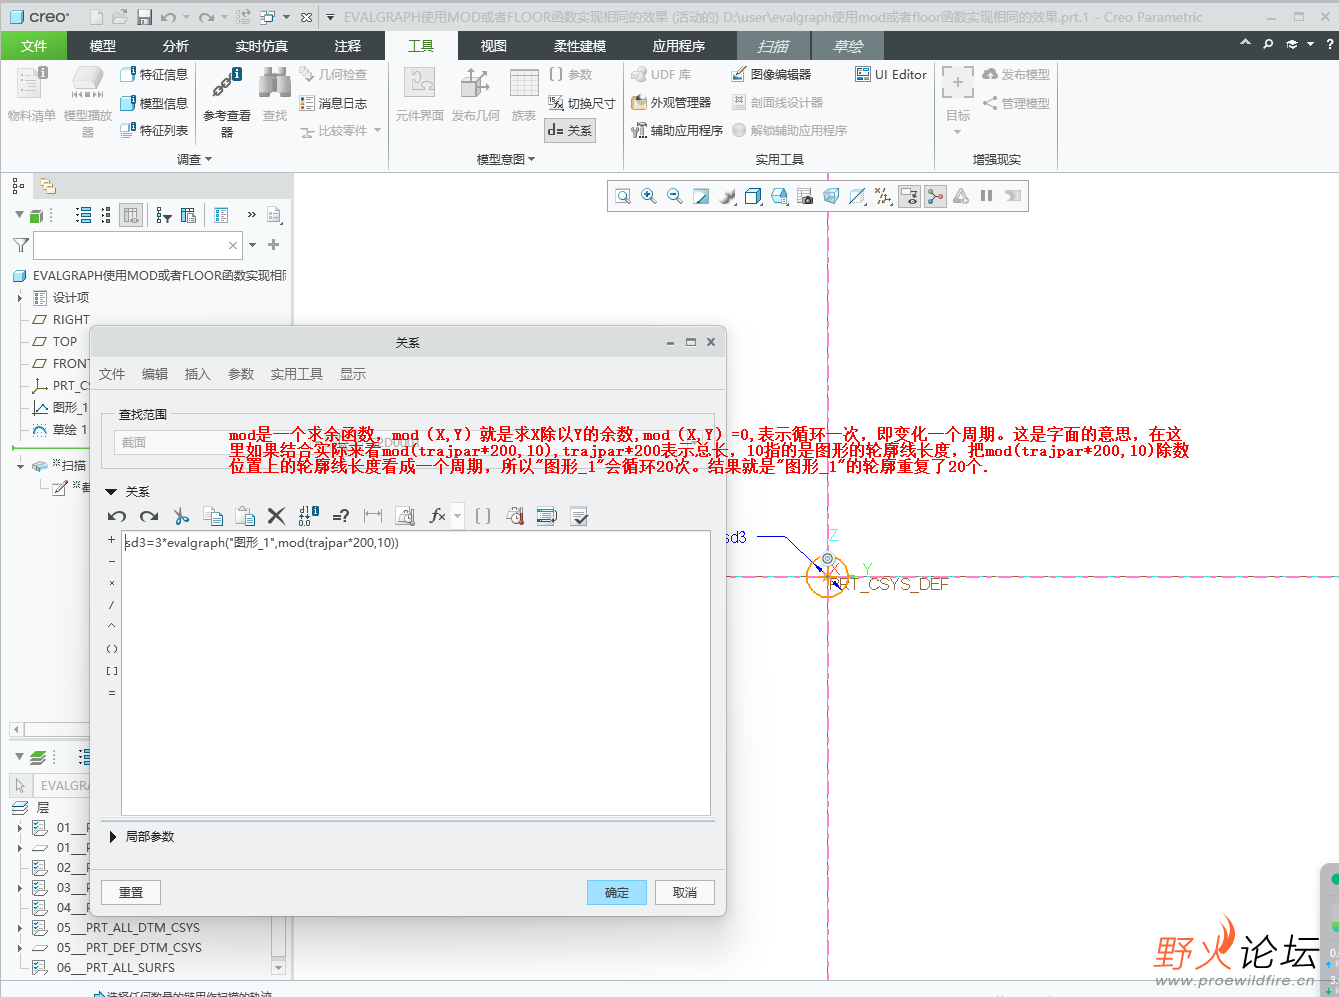Click the OK button in Relations dialog
1339x997 pixels.
[617, 892]
